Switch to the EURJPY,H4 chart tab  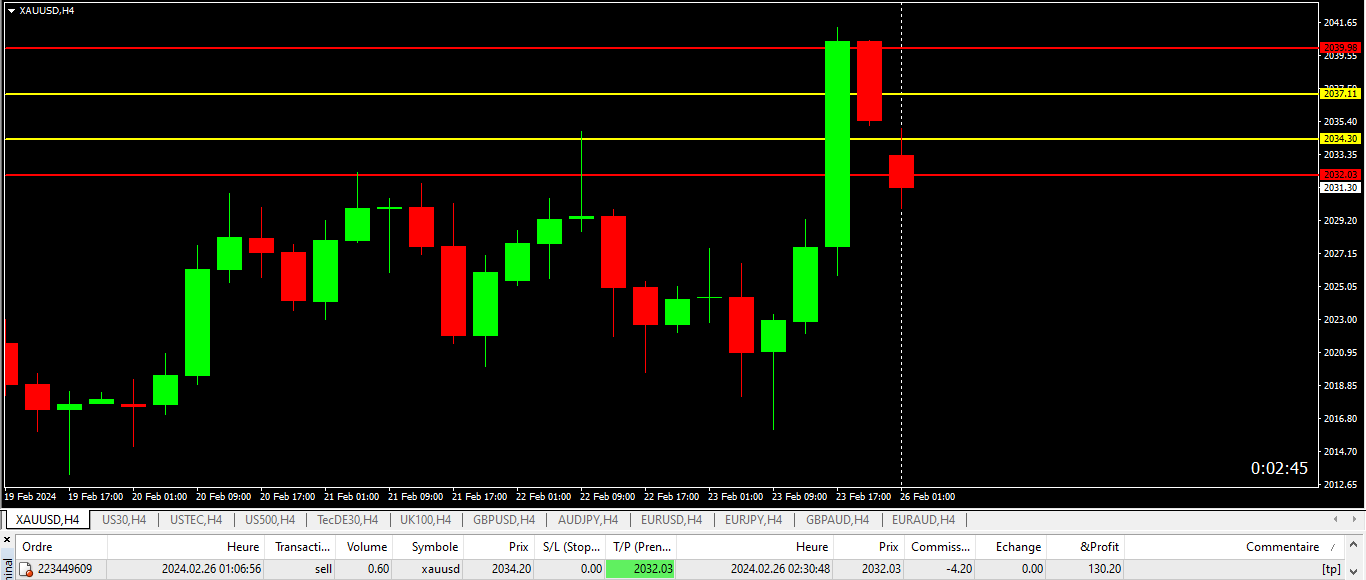(x=754, y=520)
